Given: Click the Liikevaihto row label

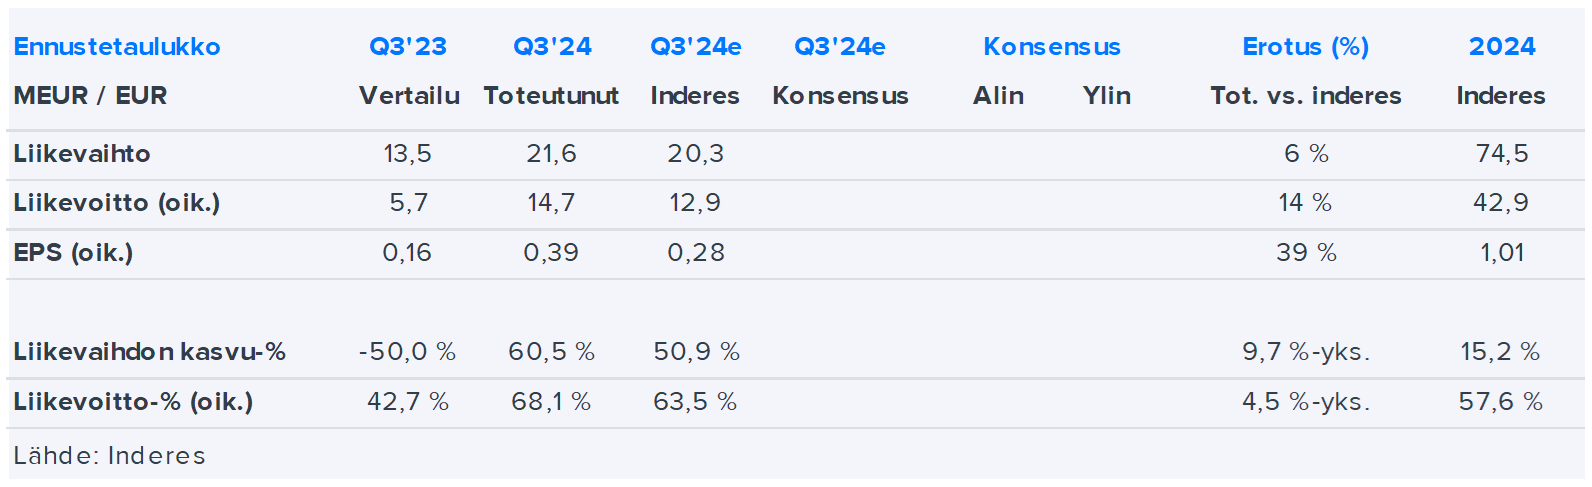Looking at the screenshot, I should (x=82, y=154).
